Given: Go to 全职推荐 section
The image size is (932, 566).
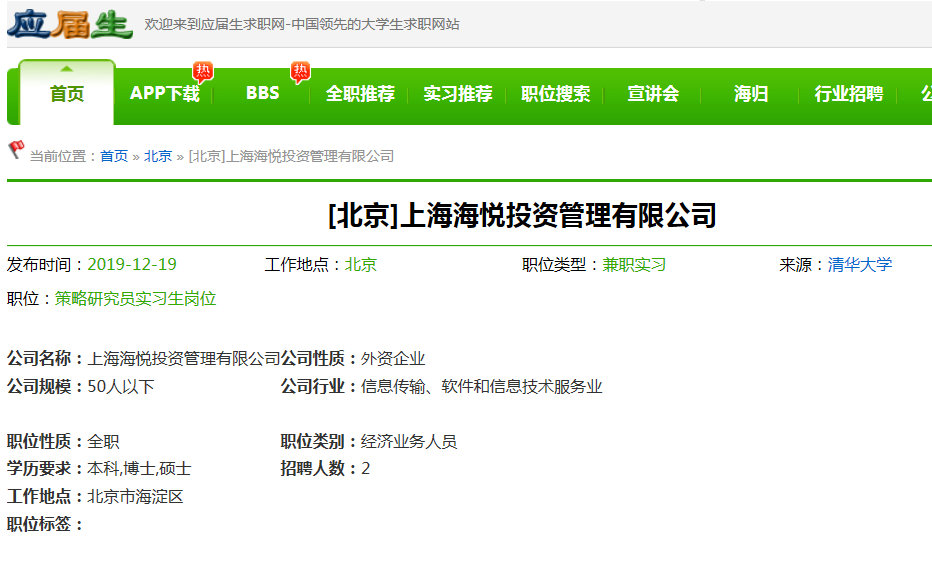Looking at the screenshot, I should [x=360, y=93].
